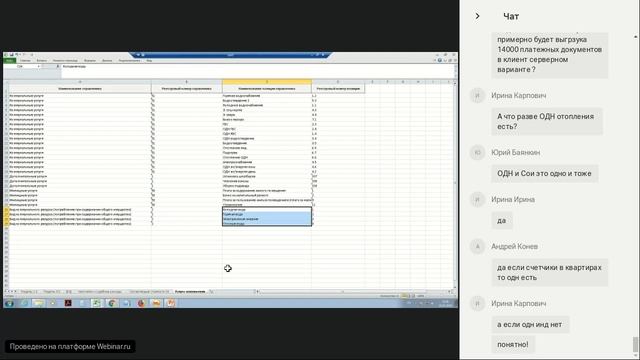Screen dimensions: 640x360
Task: Click inside the Name Box field
Action: click(x=20, y=66)
